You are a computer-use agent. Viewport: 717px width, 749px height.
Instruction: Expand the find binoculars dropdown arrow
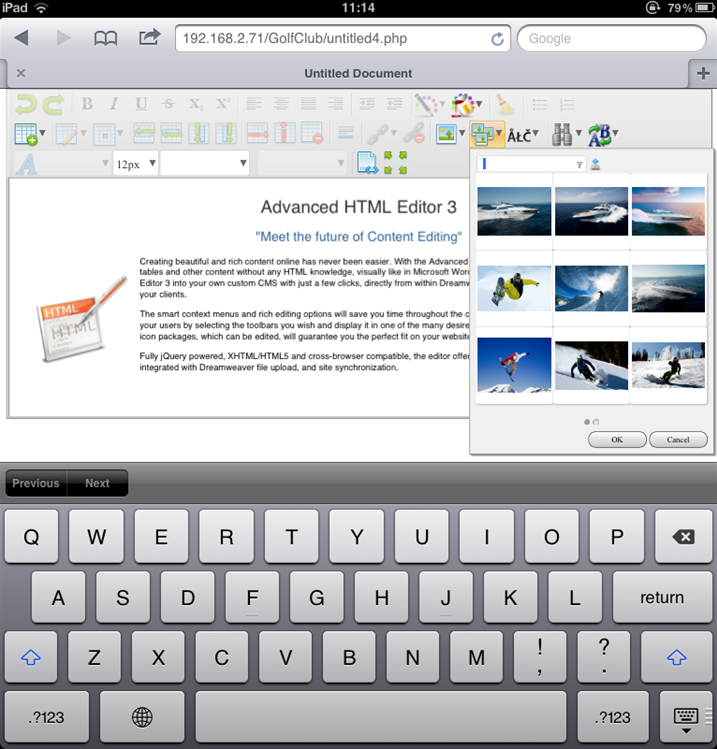[578, 133]
